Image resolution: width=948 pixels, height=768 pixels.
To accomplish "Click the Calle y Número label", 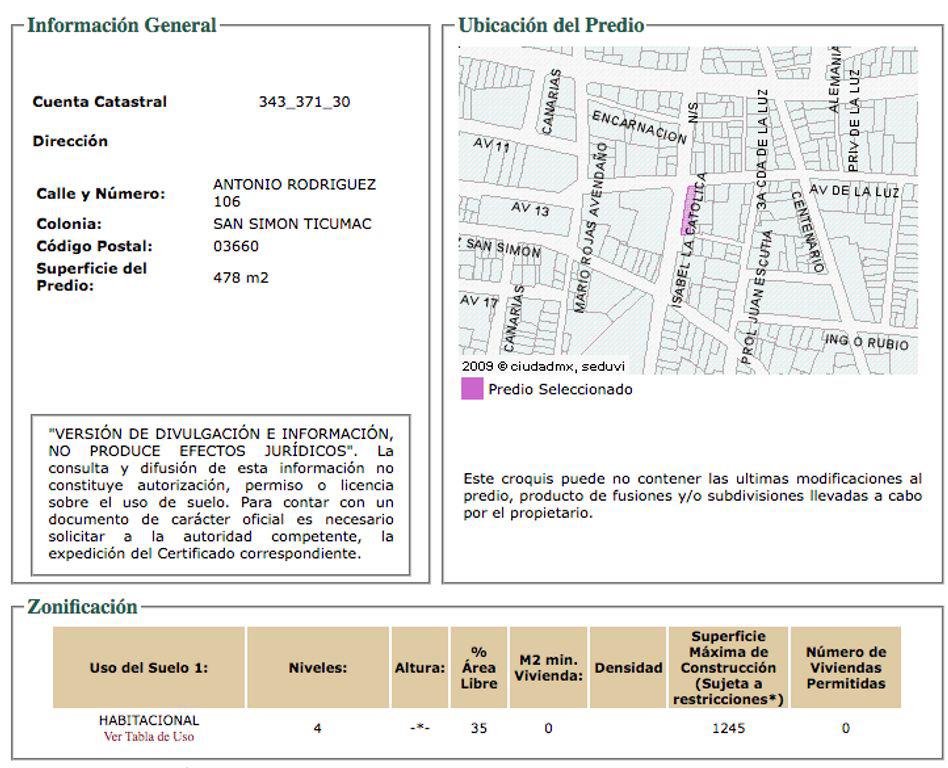I will coord(100,194).
